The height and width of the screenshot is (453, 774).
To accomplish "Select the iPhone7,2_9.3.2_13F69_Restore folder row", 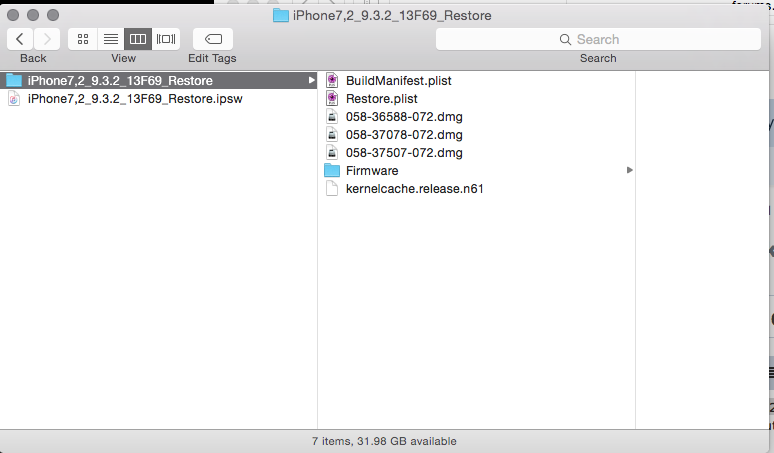I will pos(158,80).
